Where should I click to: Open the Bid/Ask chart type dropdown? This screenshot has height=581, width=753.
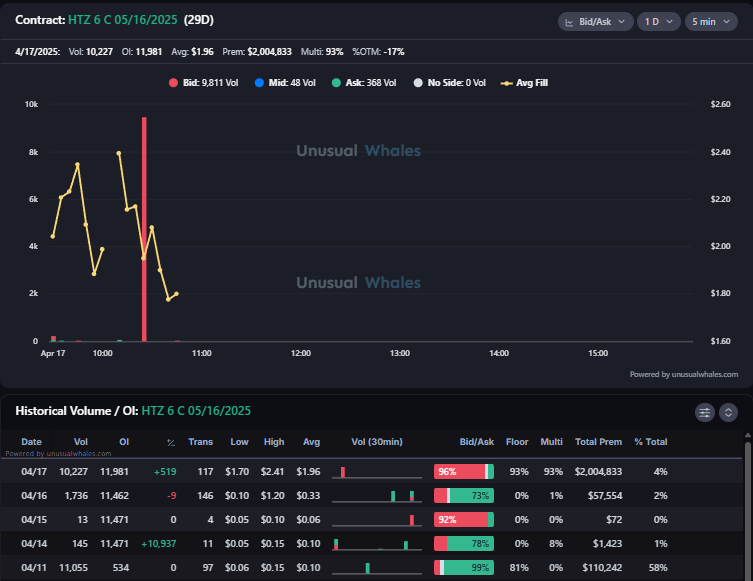click(595, 22)
